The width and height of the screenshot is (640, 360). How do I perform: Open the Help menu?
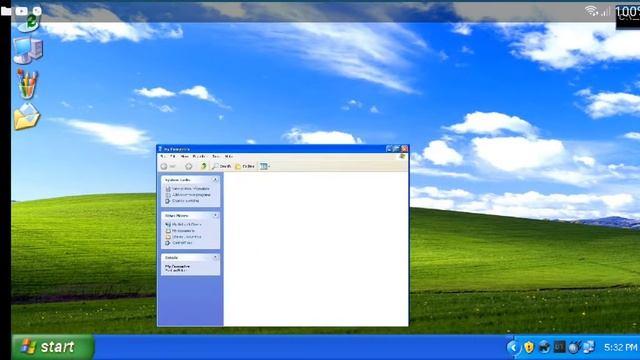pyautogui.click(x=229, y=156)
